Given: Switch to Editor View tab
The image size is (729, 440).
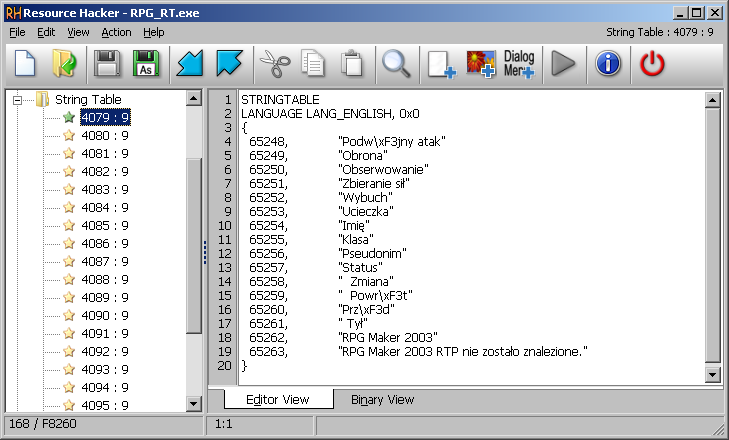Looking at the screenshot, I should (x=278, y=400).
